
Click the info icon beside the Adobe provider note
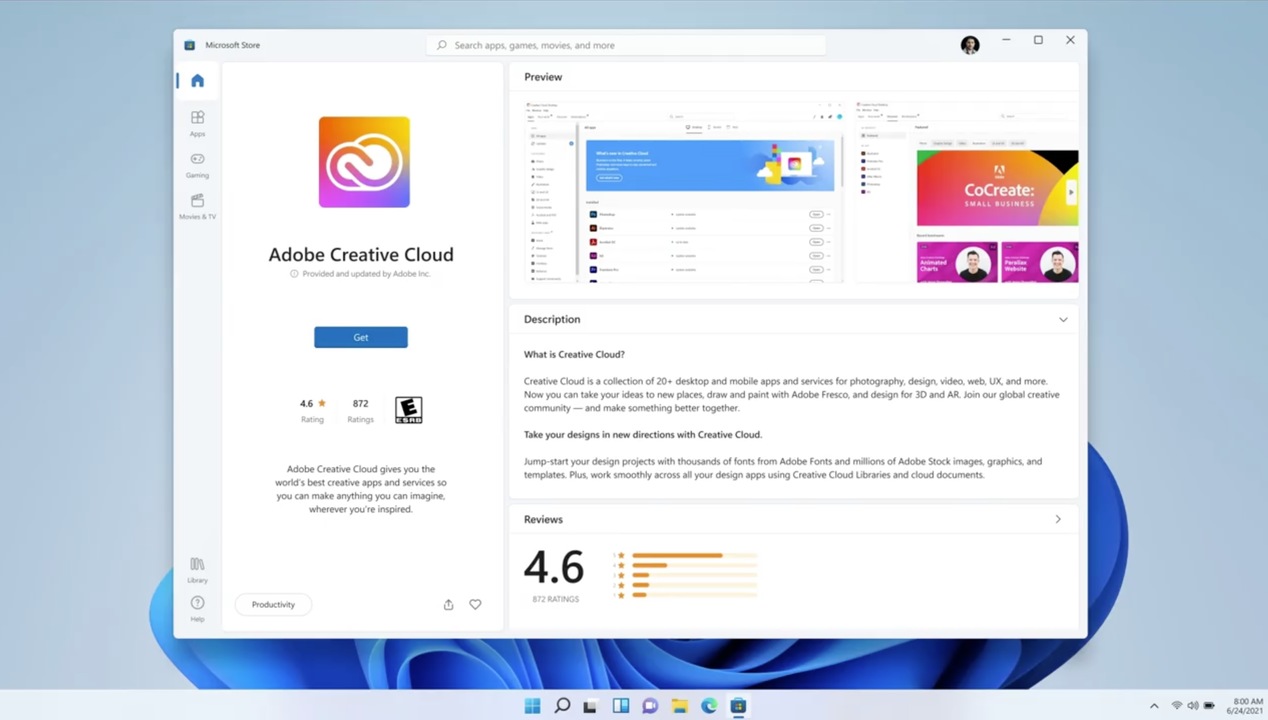pos(294,273)
